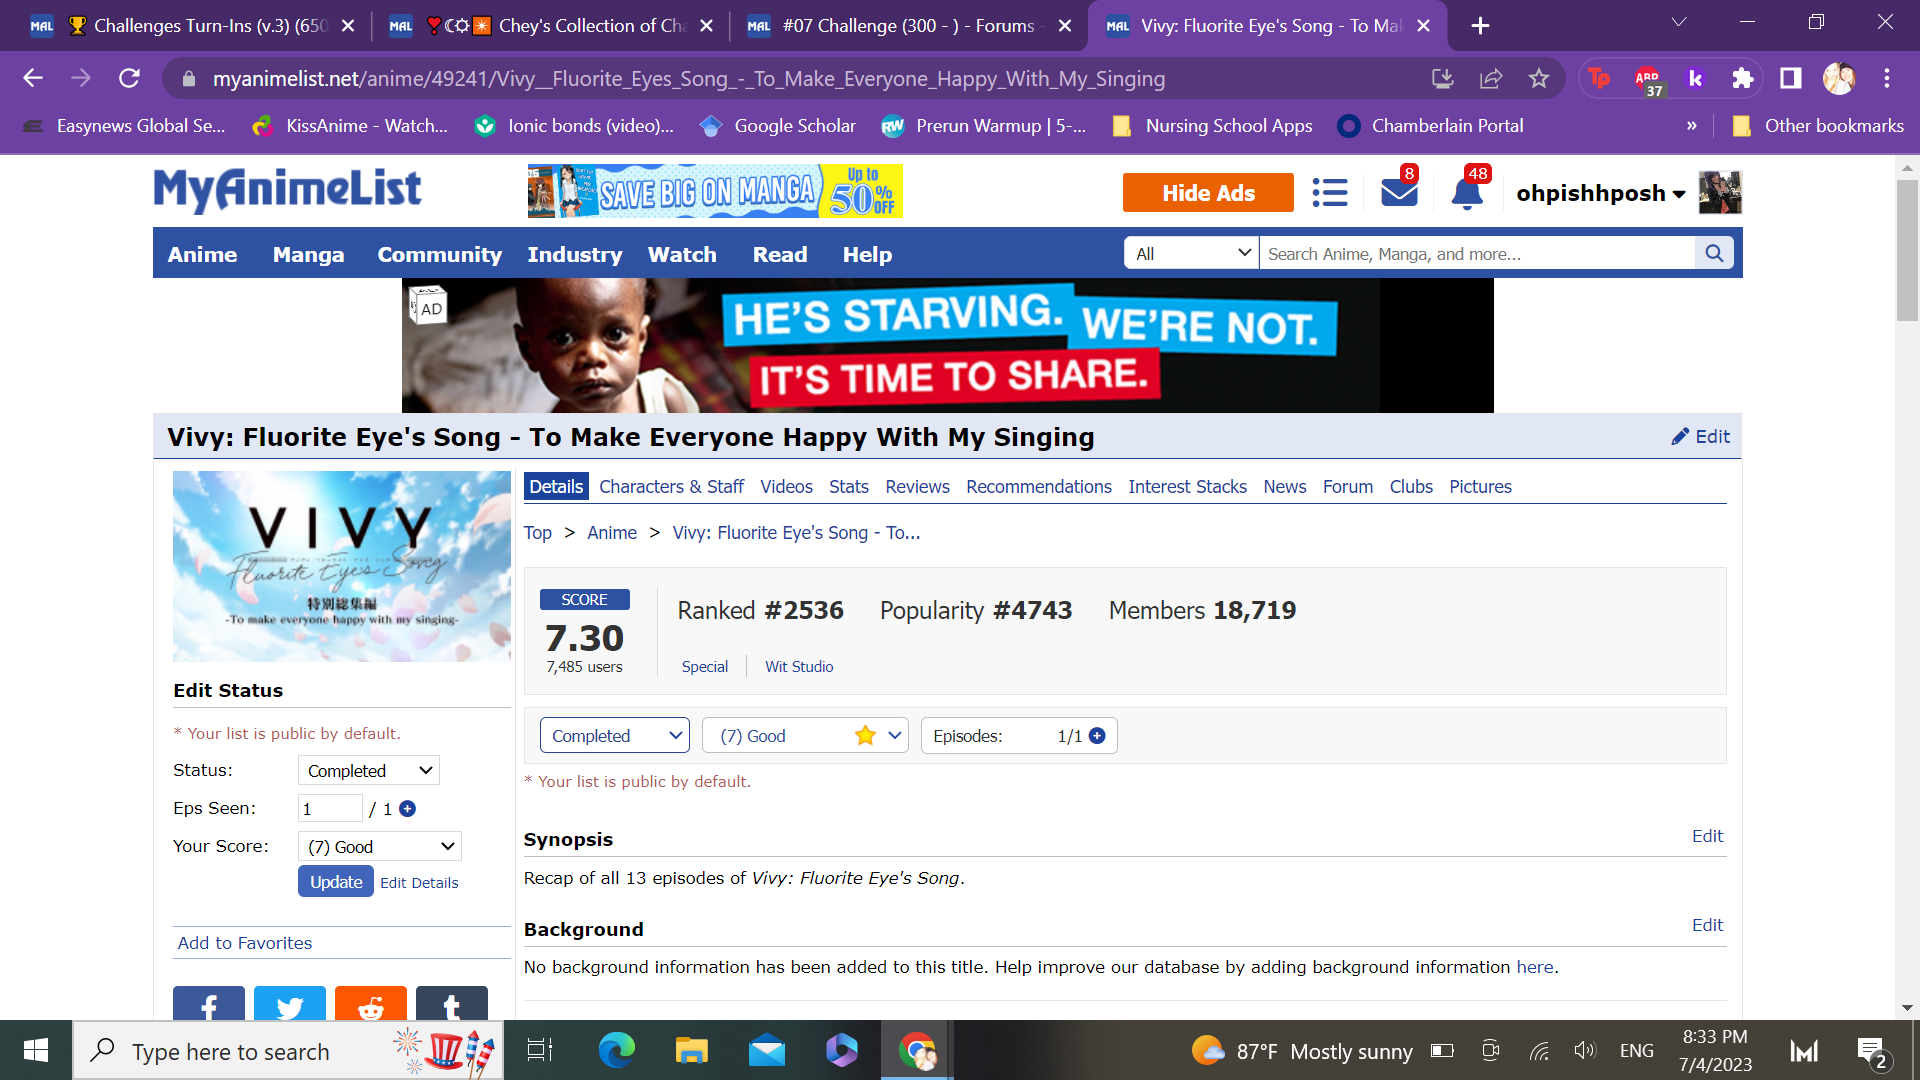Click the Special type link
Image resolution: width=1920 pixels, height=1080 pixels.
(705, 667)
